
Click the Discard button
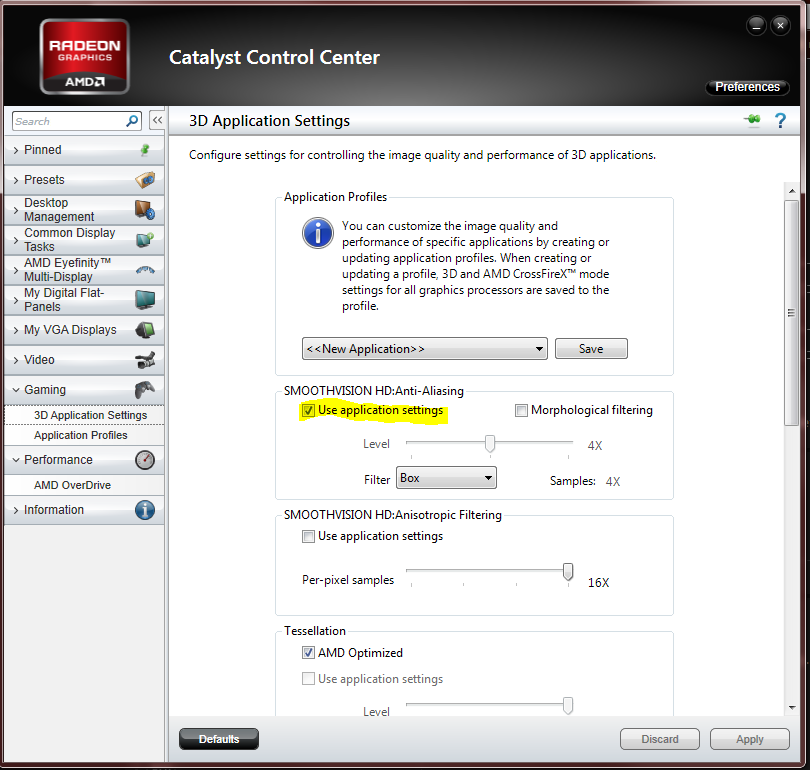pyautogui.click(x=660, y=739)
